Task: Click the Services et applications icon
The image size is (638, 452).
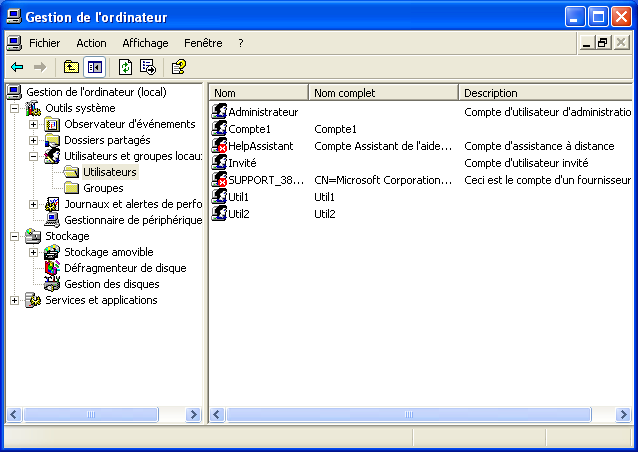Action: pos(33,300)
